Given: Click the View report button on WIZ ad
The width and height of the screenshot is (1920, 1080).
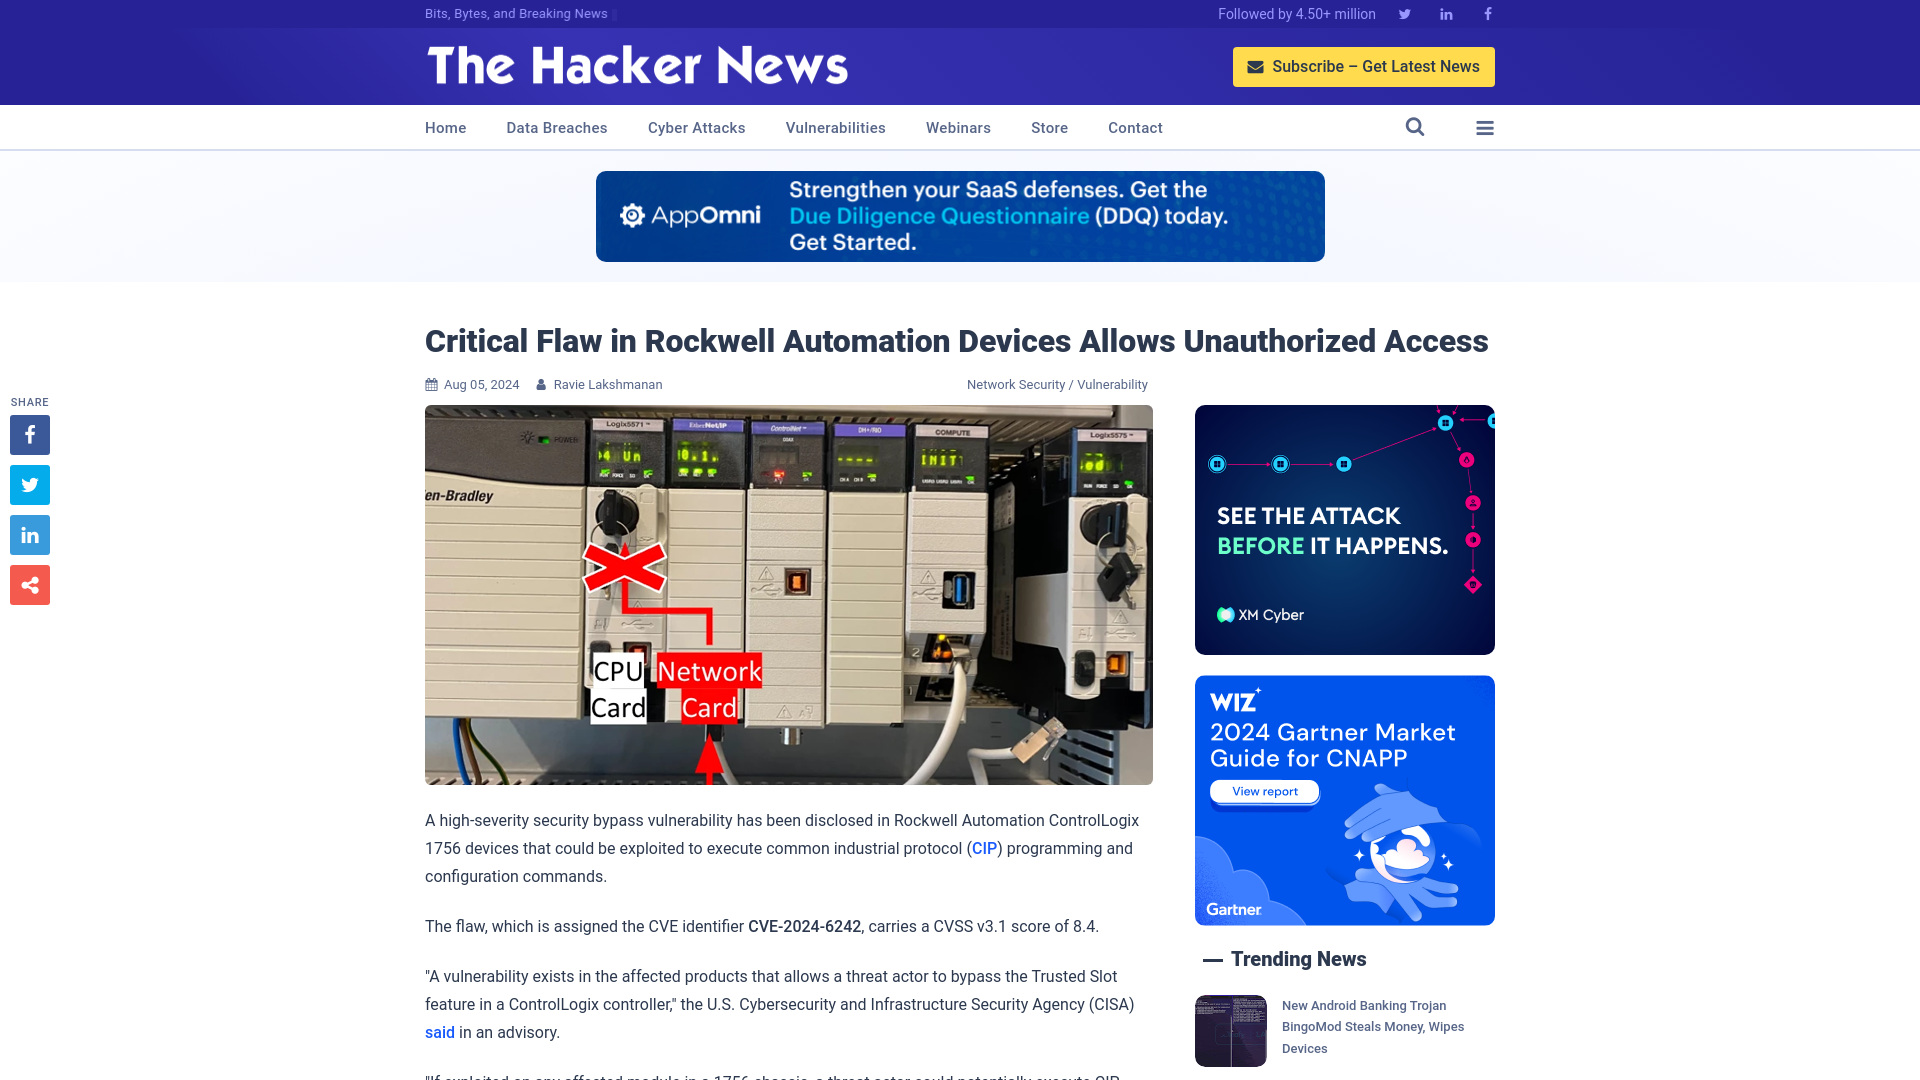Looking at the screenshot, I should [1263, 791].
